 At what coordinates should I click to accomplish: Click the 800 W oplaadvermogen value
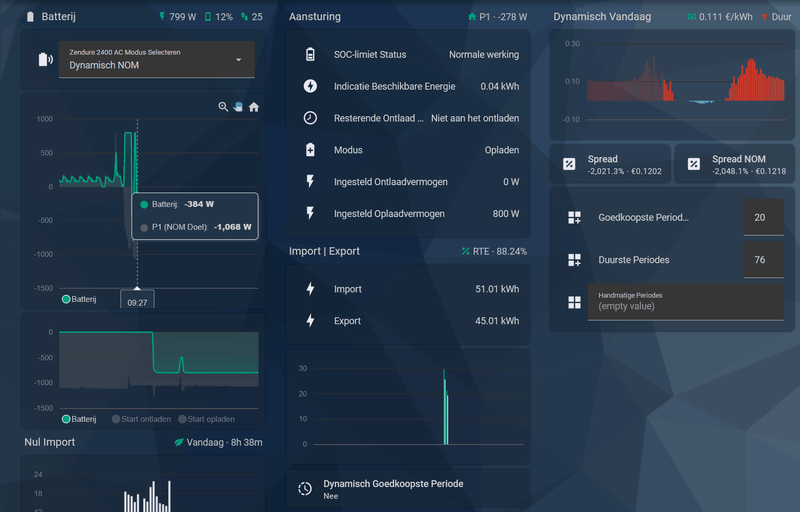pos(506,214)
